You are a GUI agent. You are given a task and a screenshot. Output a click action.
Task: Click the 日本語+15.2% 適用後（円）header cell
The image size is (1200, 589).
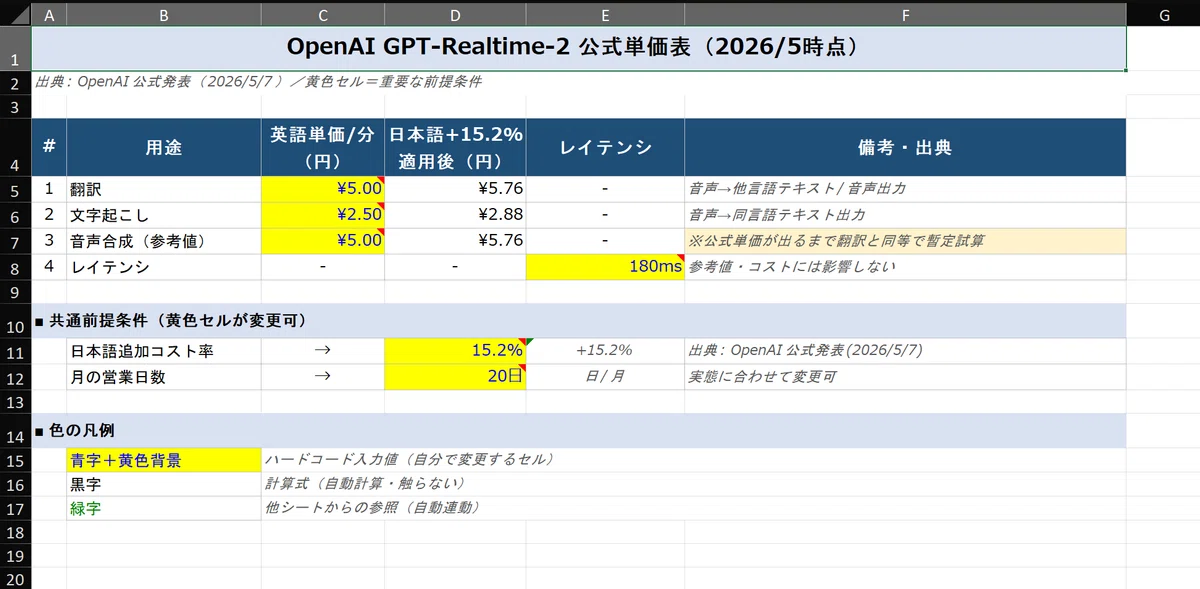tap(455, 148)
